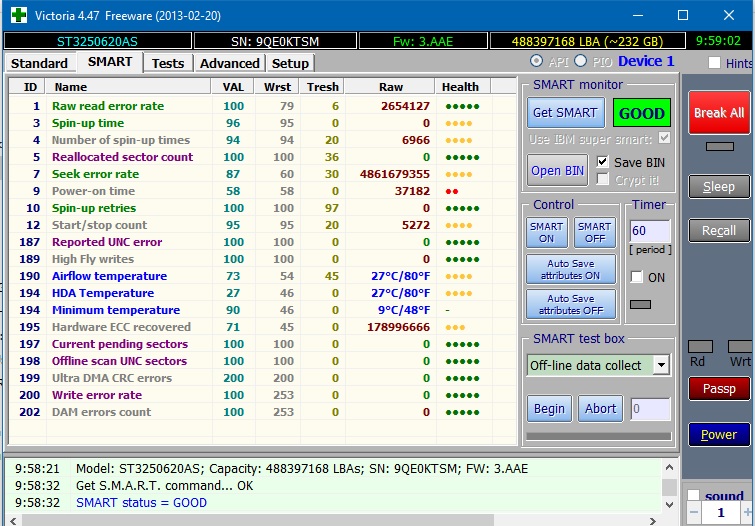The image size is (755, 526).
Task: Click the Passp button
Action: coord(718,388)
